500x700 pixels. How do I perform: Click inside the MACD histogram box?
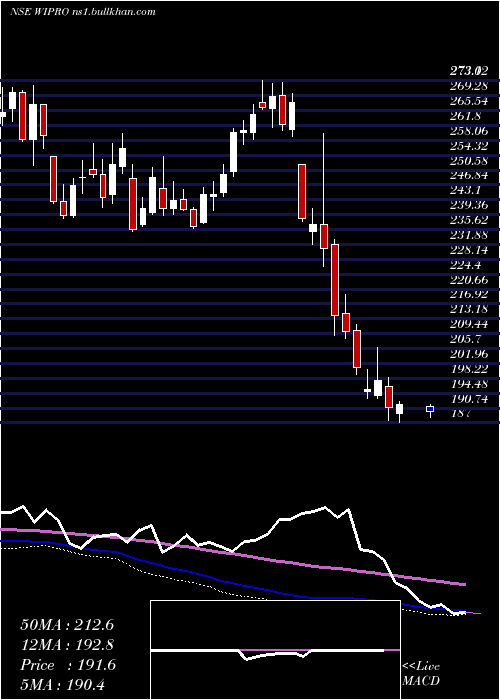point(275,650)
